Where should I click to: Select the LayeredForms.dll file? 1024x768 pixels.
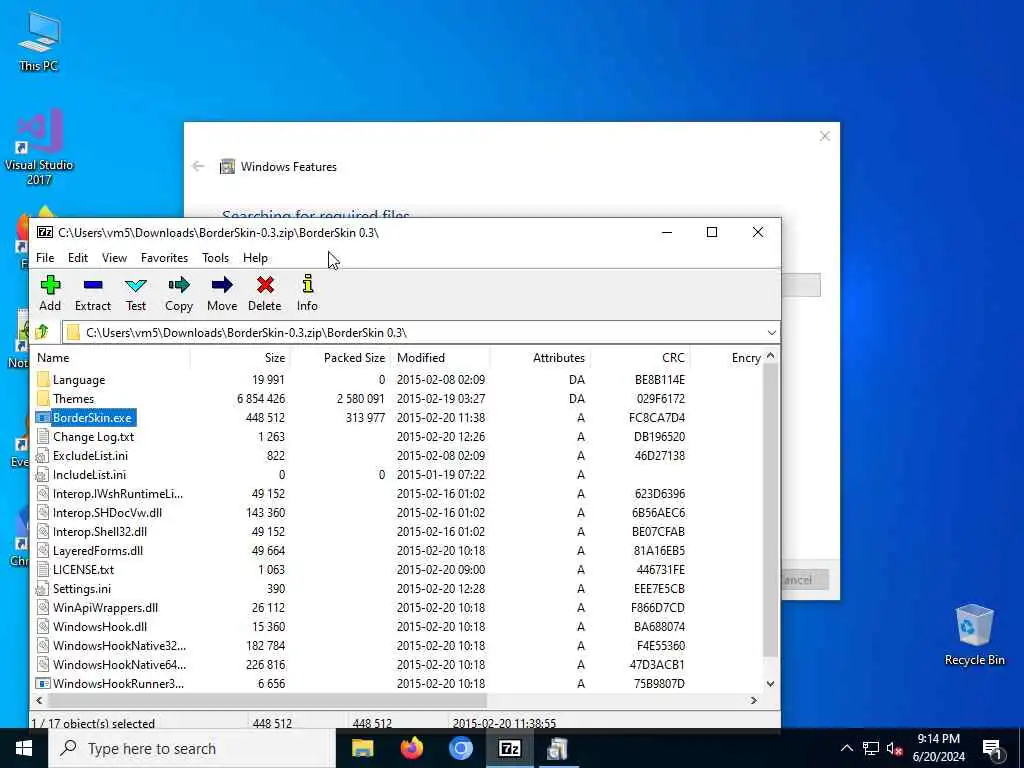tap(98, 551)
